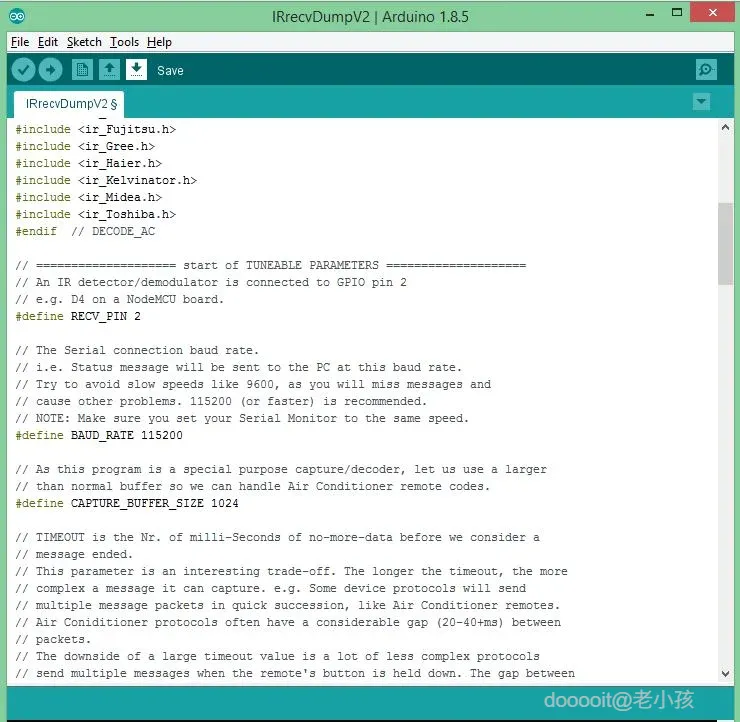
Task: Click the comment starting 'i.e. Status message will be sent'
Action: coord(238,367)
